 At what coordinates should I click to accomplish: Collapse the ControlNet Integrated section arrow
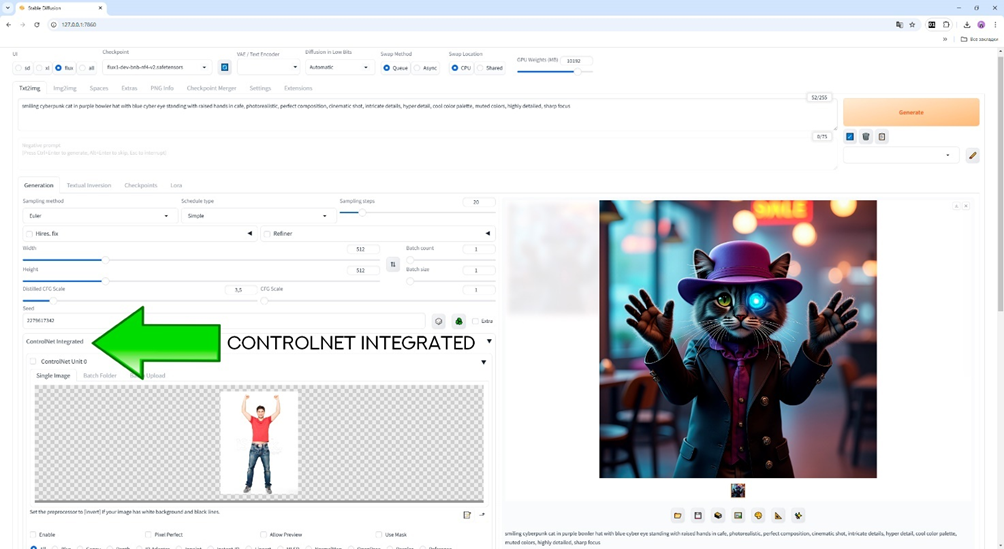pyautogui.click(x=489, y=342)
